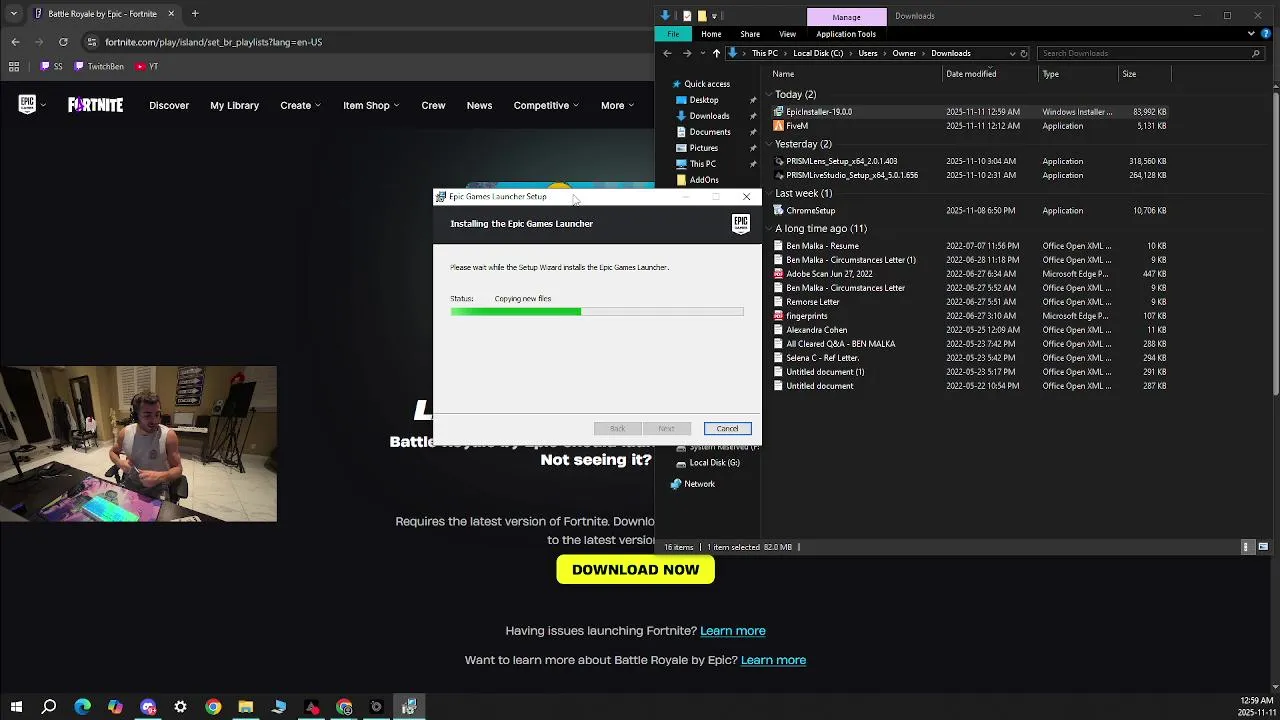Image resolution: width=1280 pixels, height=720 pixels.
Task: Open Google Chrome from the taskbar
Action: [213, 707]
